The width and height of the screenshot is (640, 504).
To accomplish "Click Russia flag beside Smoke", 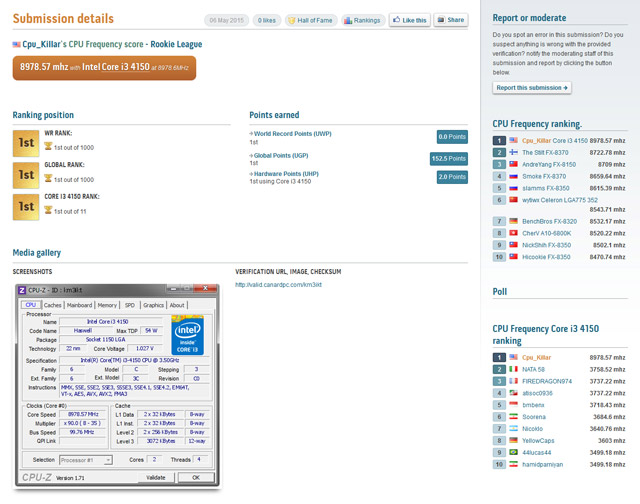I will pyautogui.click(x=513, y=176).
